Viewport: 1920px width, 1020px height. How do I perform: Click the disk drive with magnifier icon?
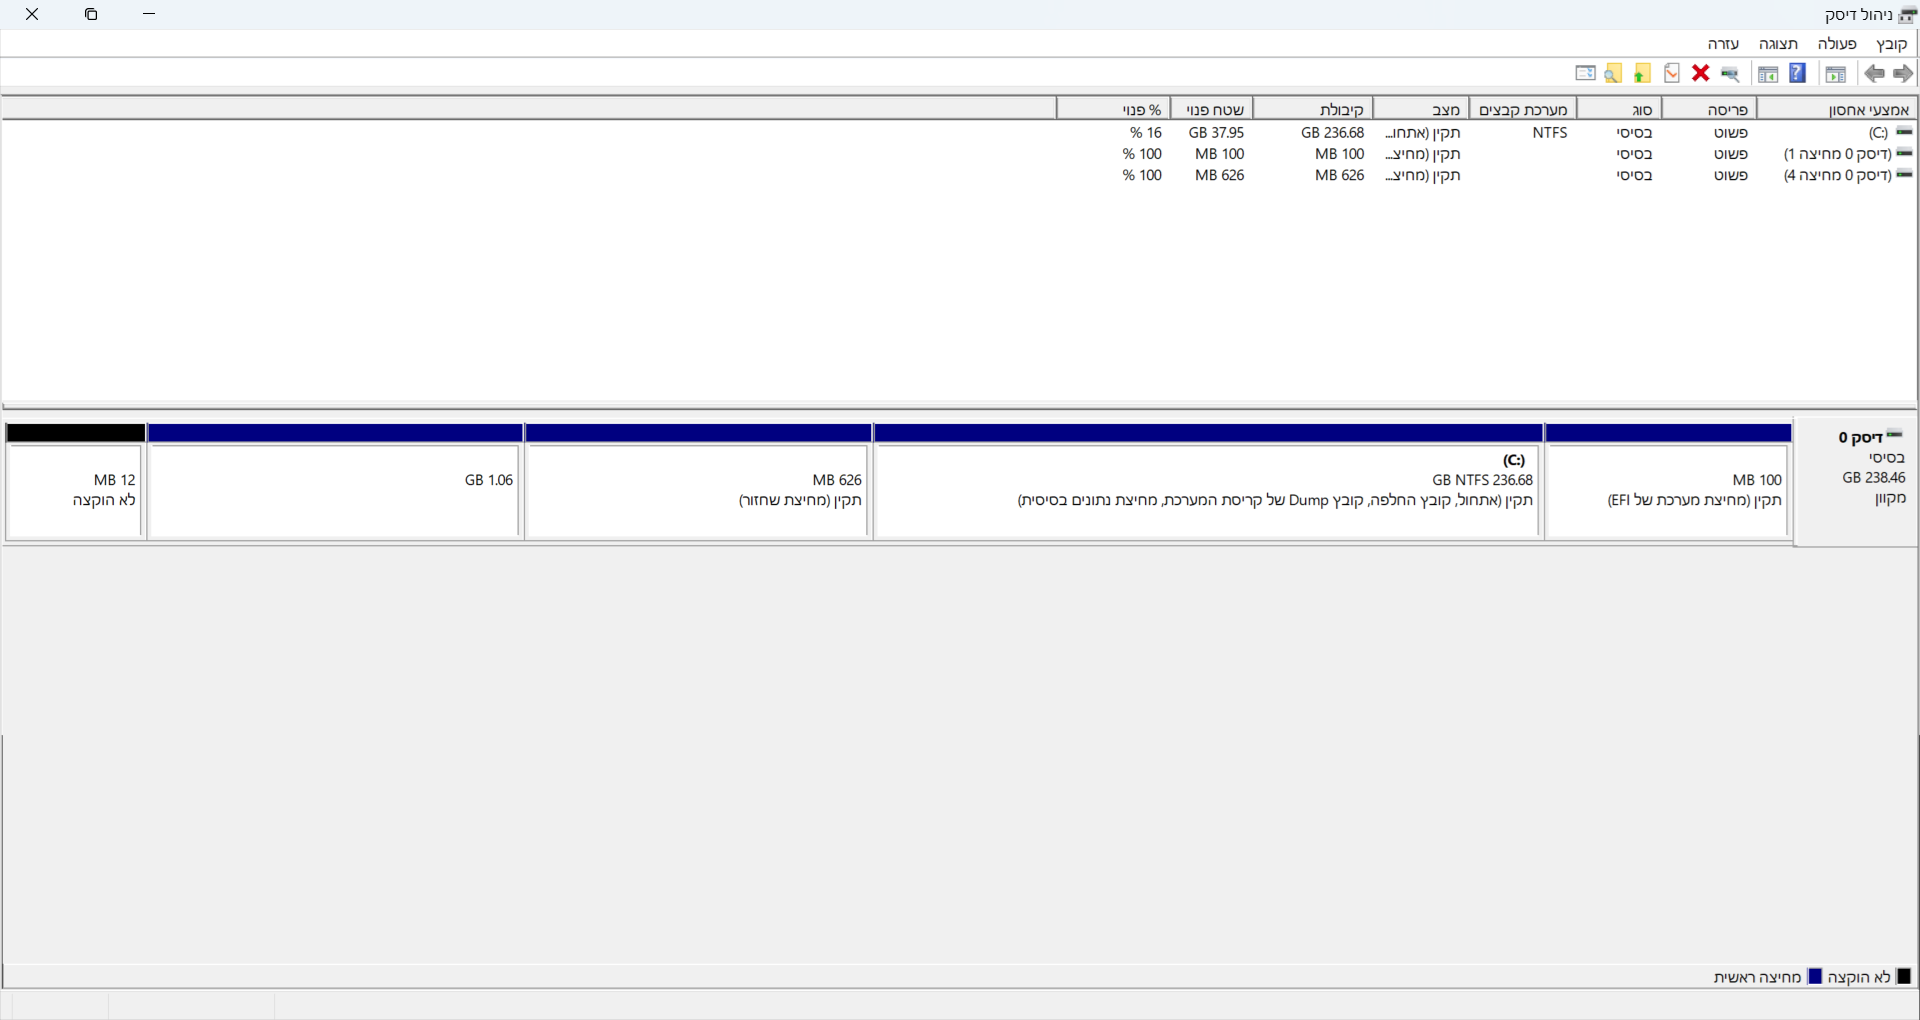[x=1730, y=73]
